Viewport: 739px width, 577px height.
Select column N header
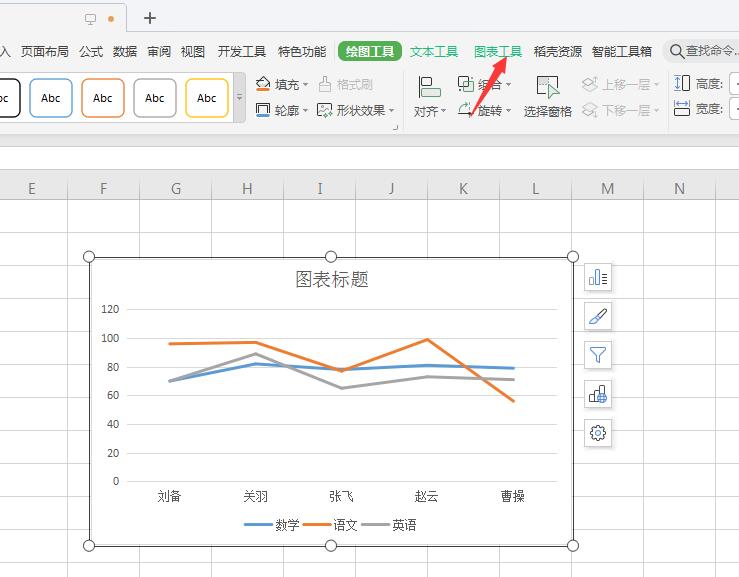[679, 189]
